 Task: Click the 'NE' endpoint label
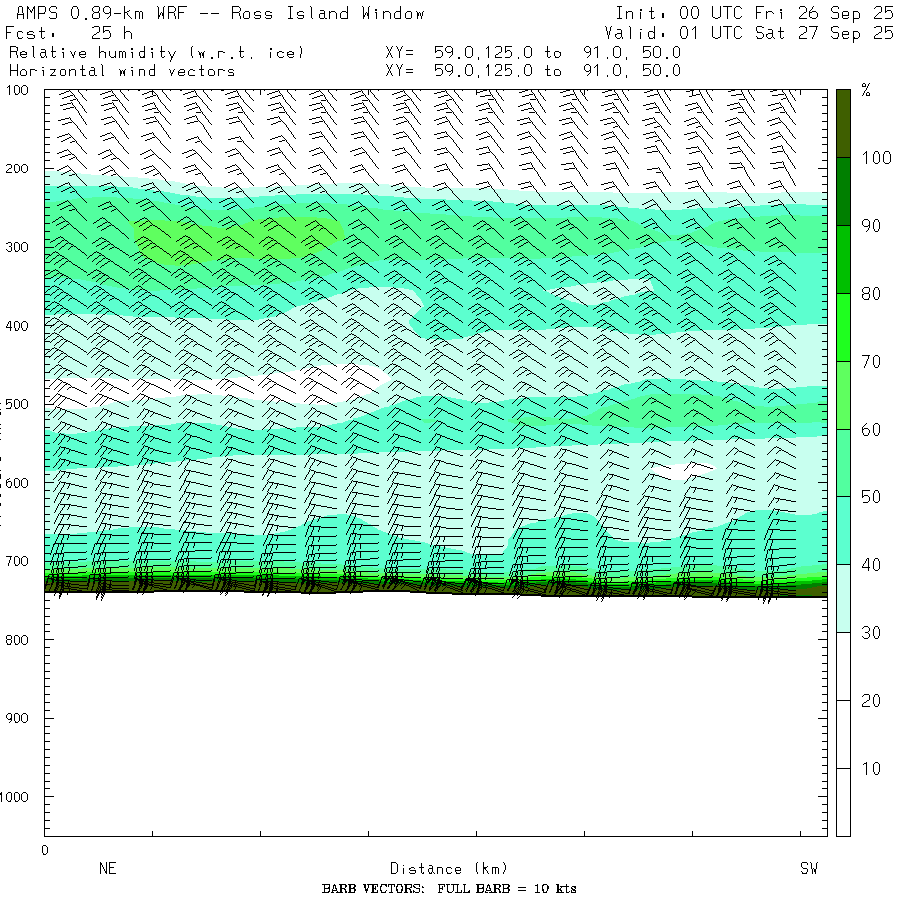pyautogui.click(x=107, y=868)
